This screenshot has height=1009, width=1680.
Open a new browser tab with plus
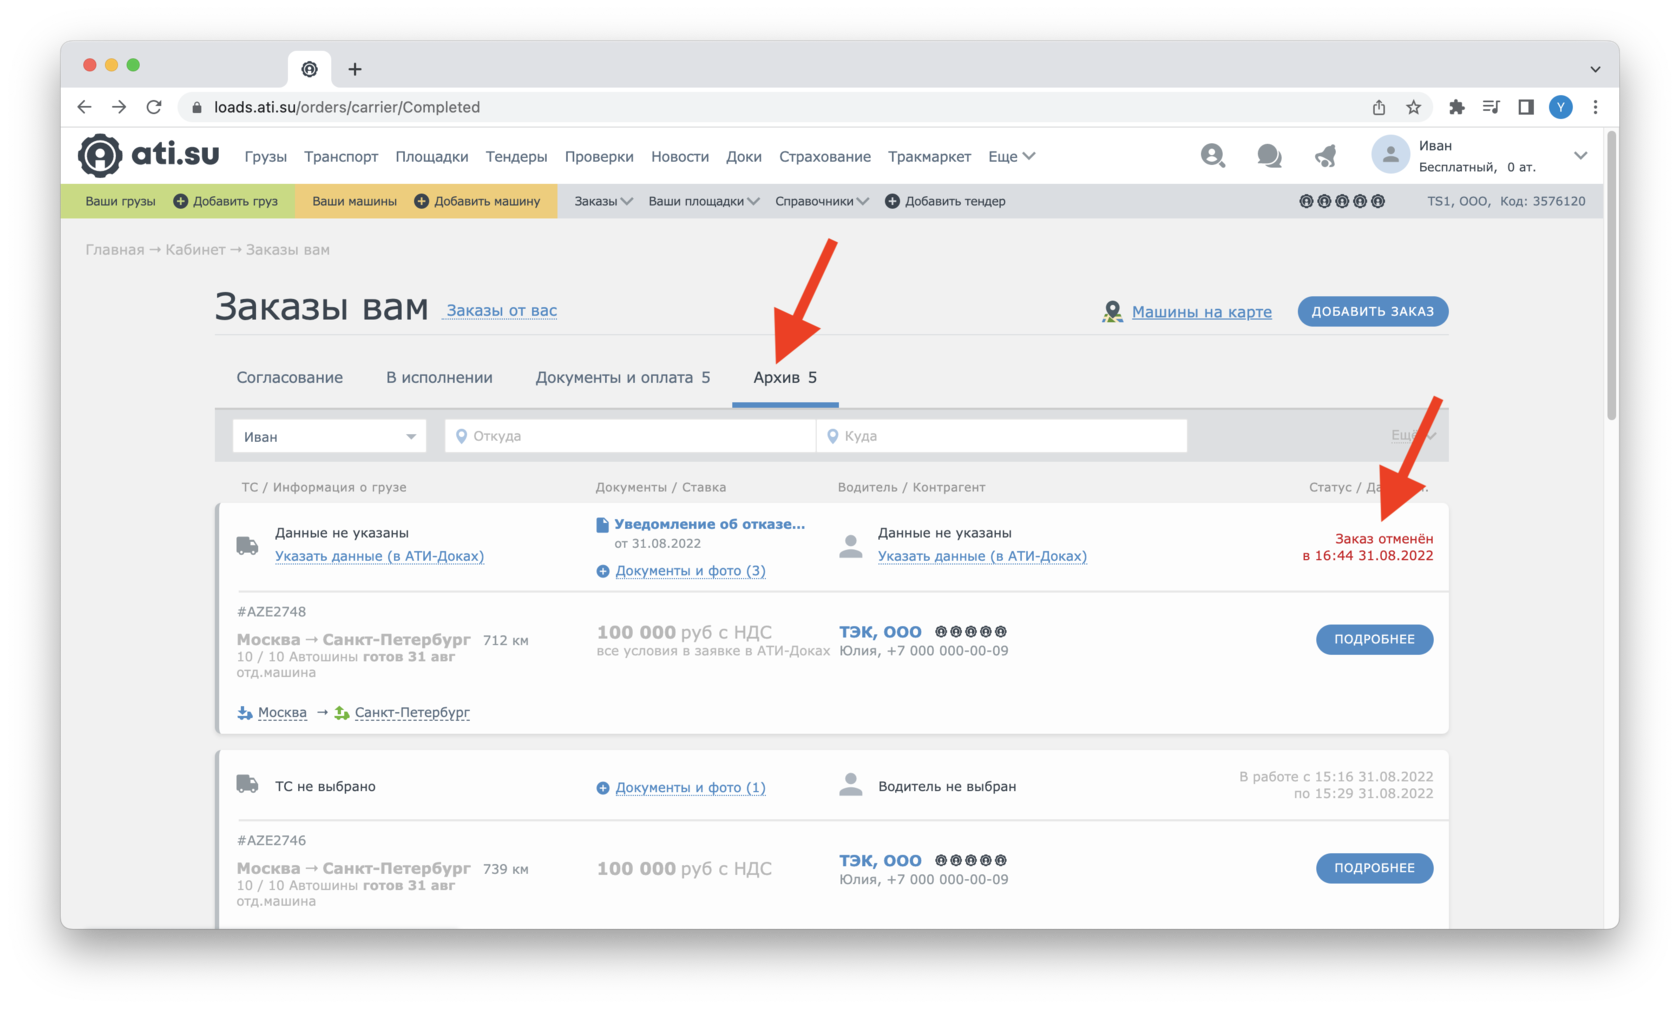pyautogui.click(x=355, y=69)
